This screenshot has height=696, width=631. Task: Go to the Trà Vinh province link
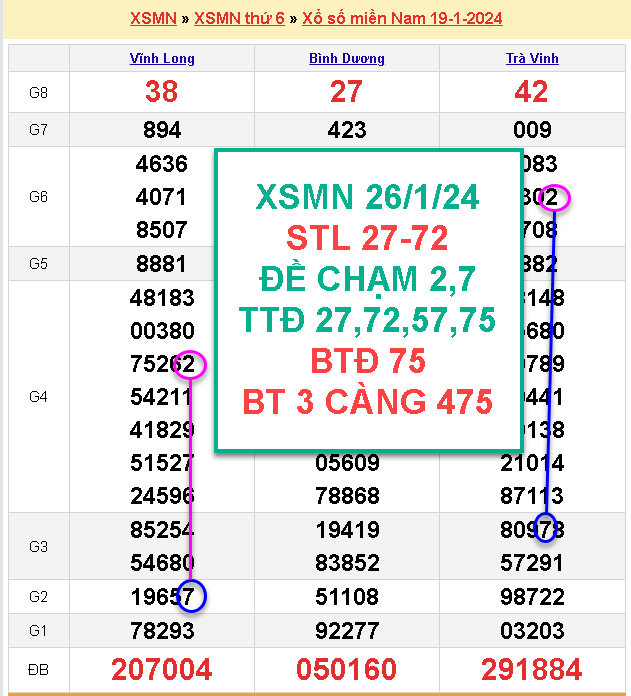[531, 58]
